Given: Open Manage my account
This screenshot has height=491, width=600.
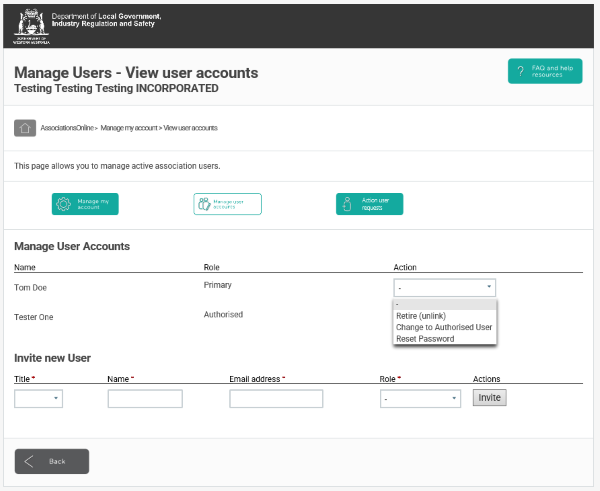Looking at the screenshot, I should click(85, 204).
